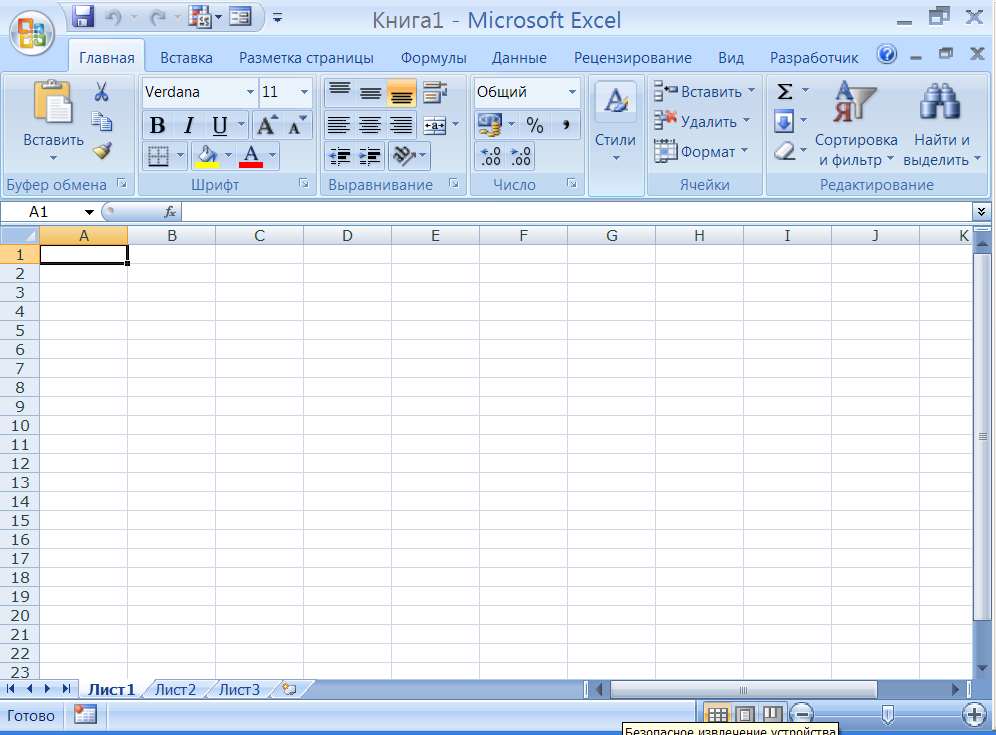
Task: Click the Undo arrow icon
Action: pos(113,17)
